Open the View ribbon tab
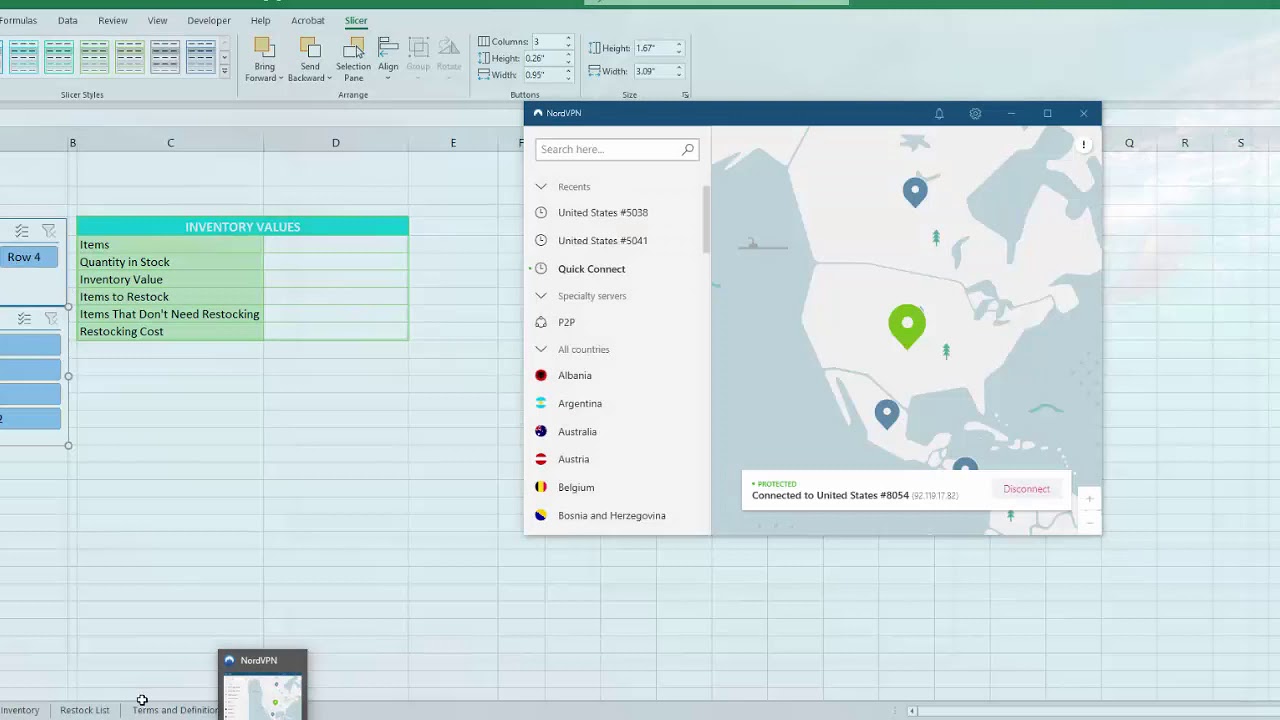The image size is (1280, 720). (x=157, y=20)
